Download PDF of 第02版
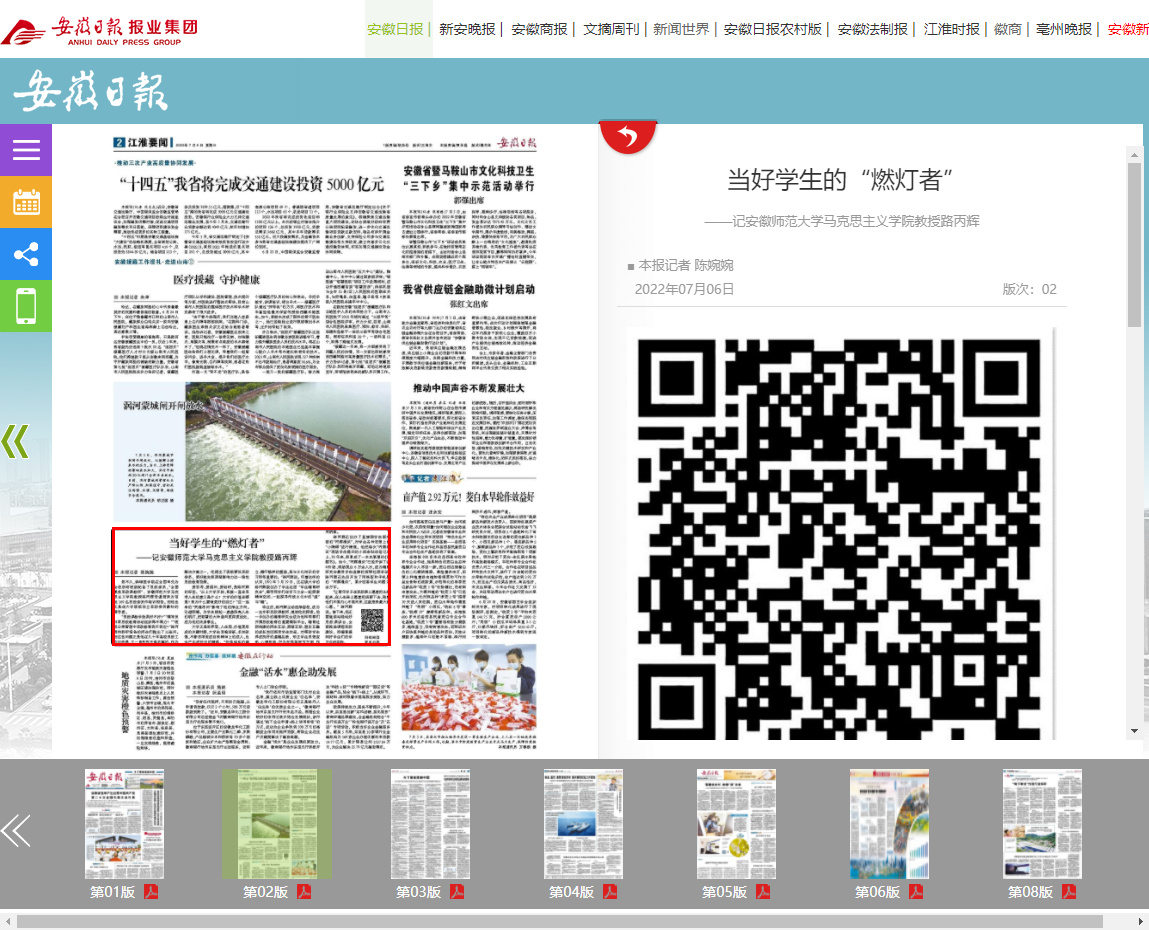 click(304, 892)
